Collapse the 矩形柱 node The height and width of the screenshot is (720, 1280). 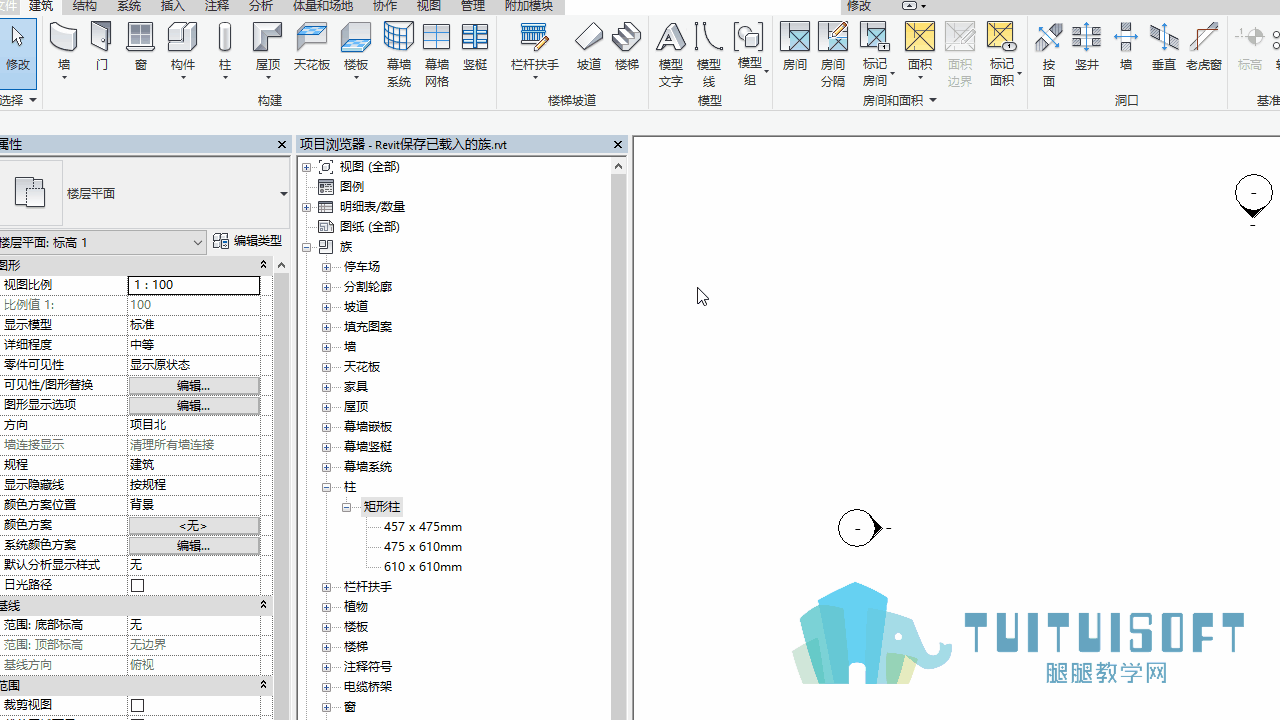pos(346,507)
